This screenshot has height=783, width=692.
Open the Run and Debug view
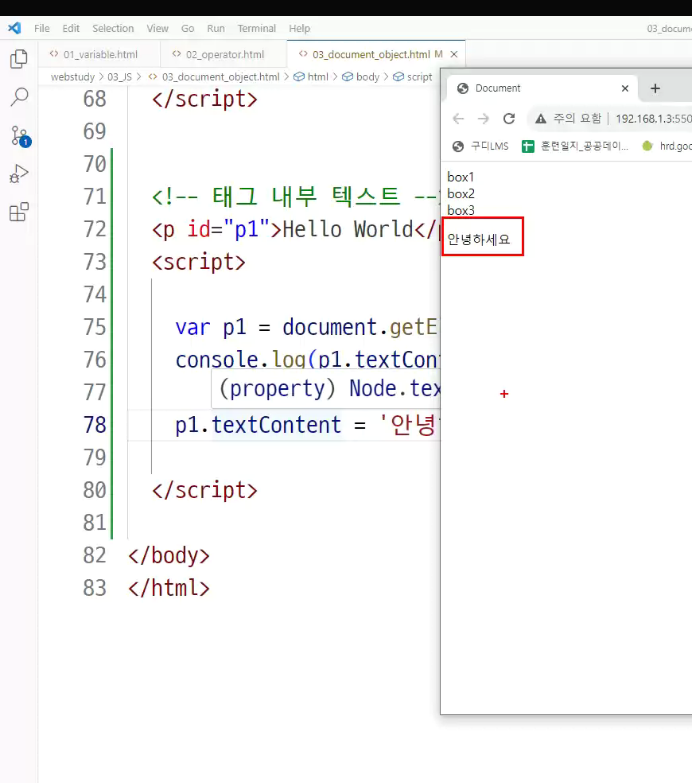pyautogui.click(x=19, y=174)
